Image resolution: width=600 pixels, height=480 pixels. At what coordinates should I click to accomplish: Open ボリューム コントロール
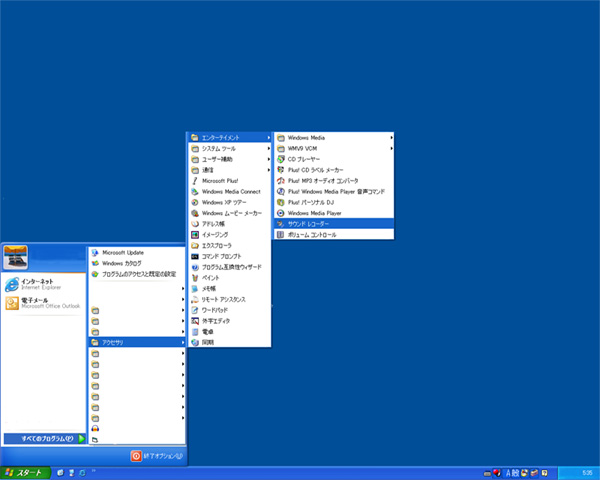[334, 235]
